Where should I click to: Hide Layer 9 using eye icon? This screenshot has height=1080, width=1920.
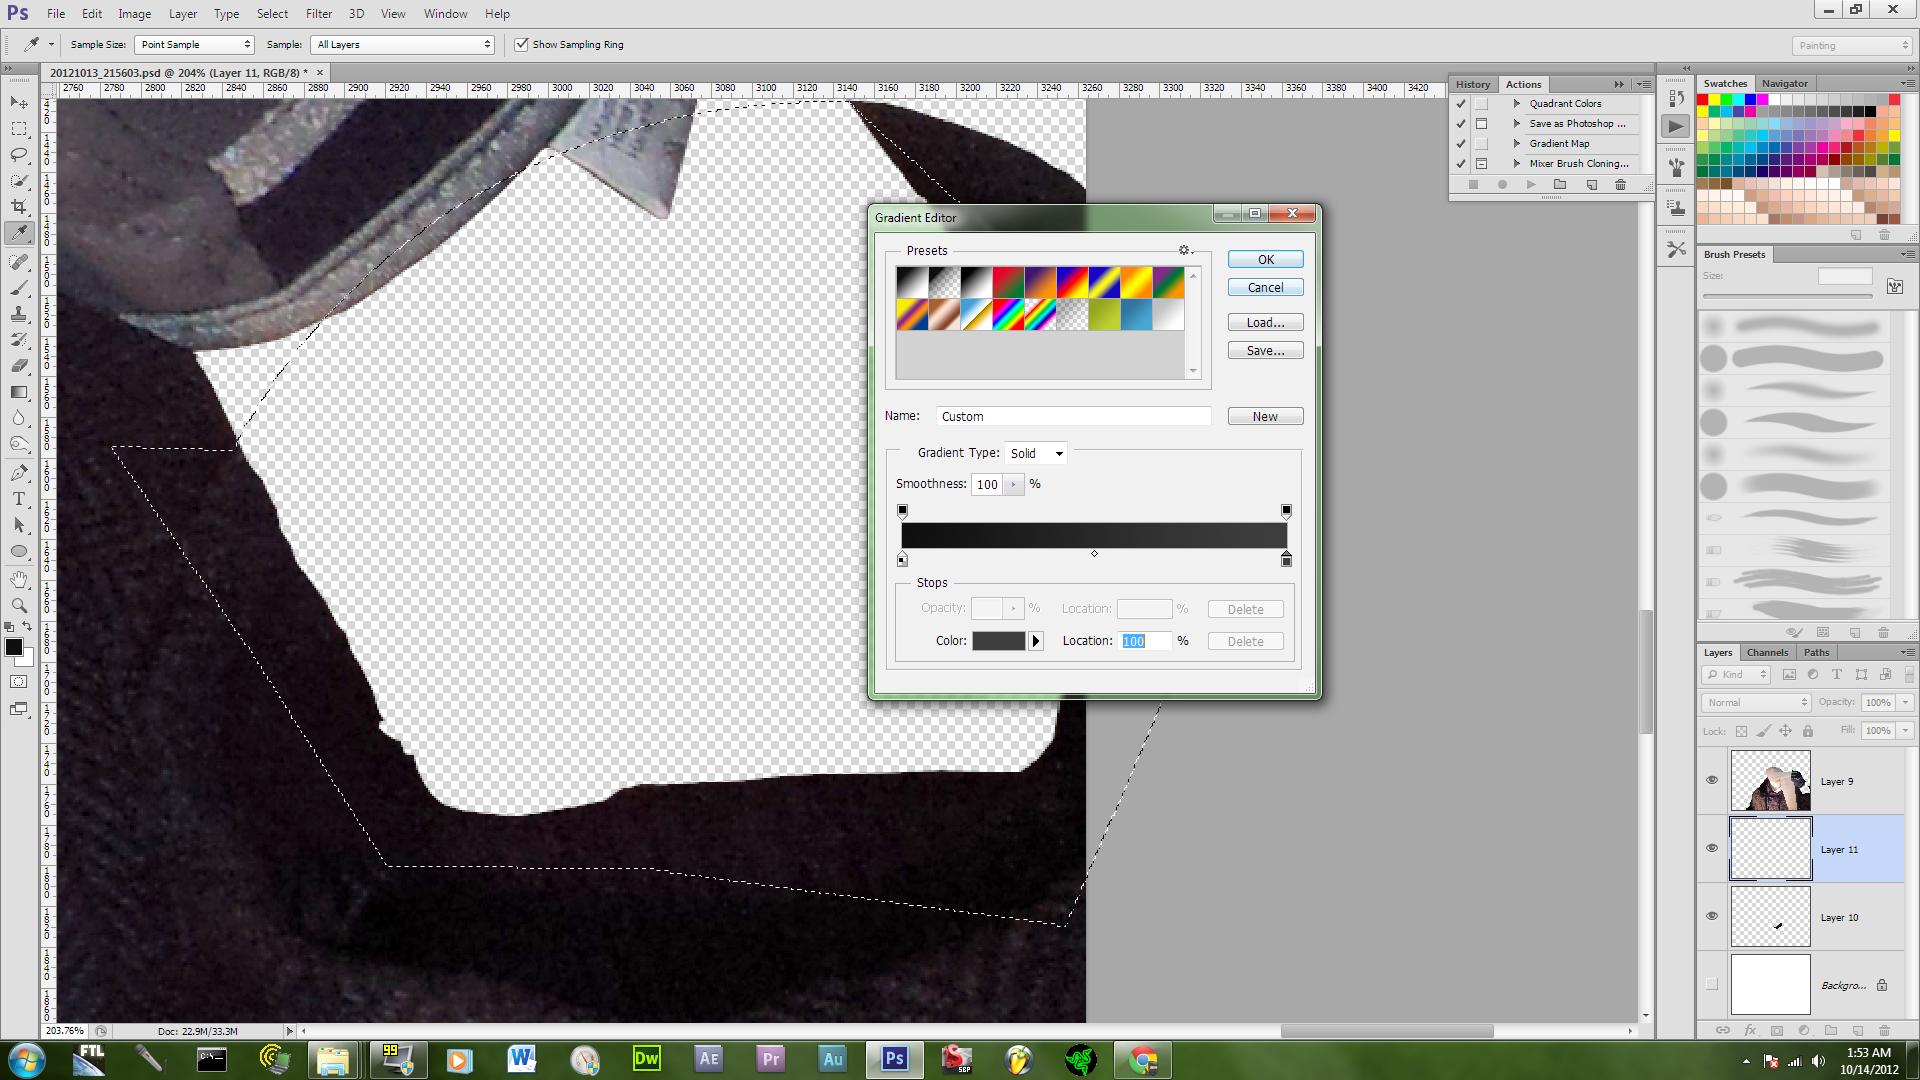click(1712, 780)
